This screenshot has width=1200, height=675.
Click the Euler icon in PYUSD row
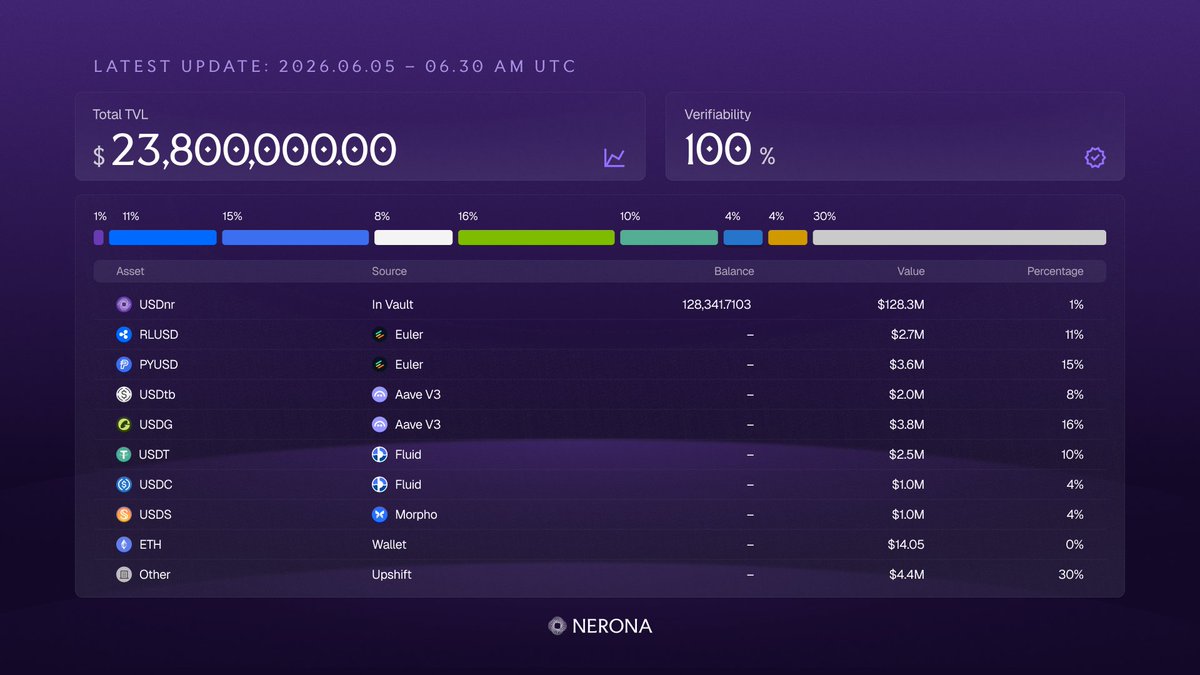(380, 364)
